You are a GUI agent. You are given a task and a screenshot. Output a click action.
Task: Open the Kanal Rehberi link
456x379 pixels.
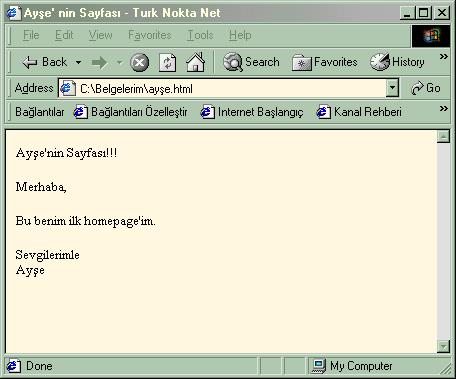359,112
